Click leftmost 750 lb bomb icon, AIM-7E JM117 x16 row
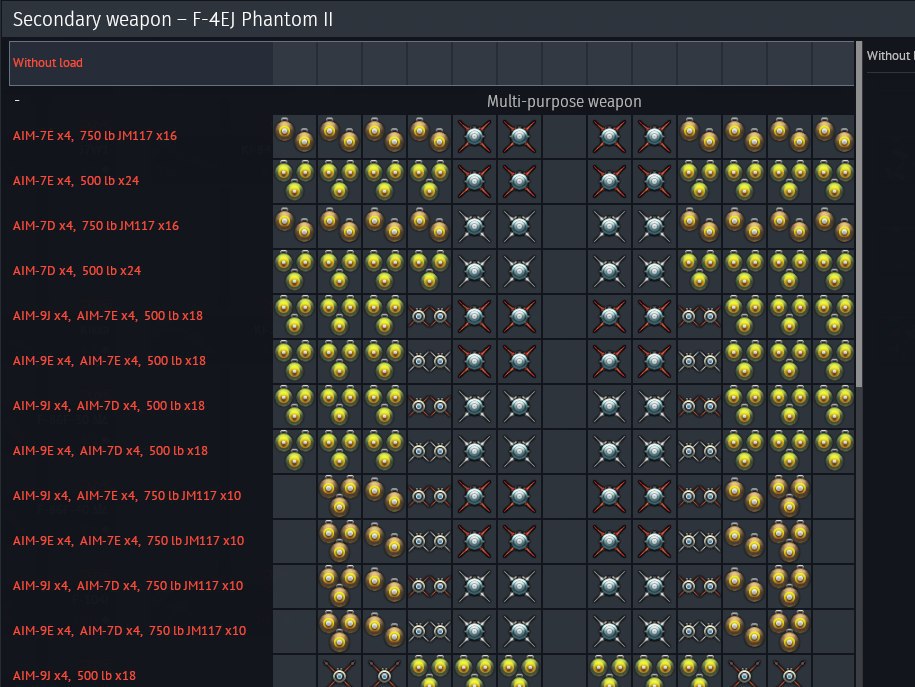 click(x=295, y=135)
